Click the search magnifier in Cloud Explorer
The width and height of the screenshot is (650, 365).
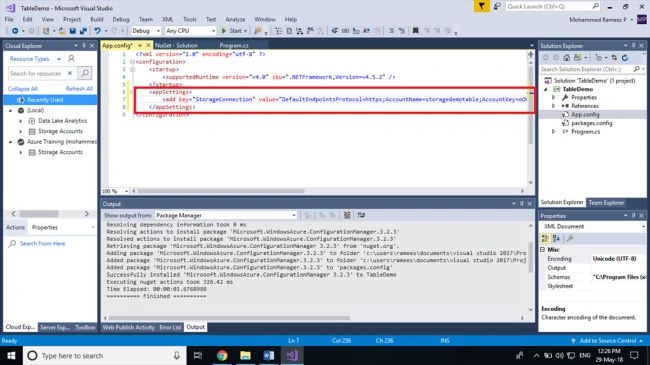click(x=85, y=73)
